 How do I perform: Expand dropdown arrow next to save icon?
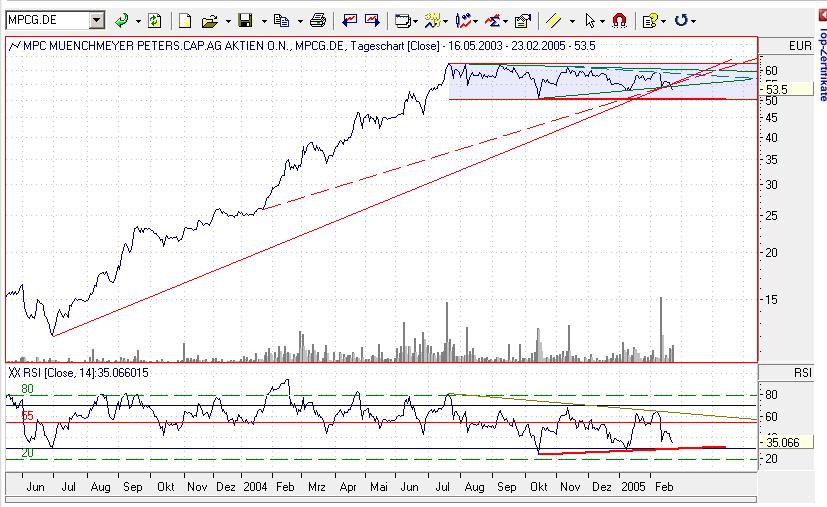[x=264, y=22]
